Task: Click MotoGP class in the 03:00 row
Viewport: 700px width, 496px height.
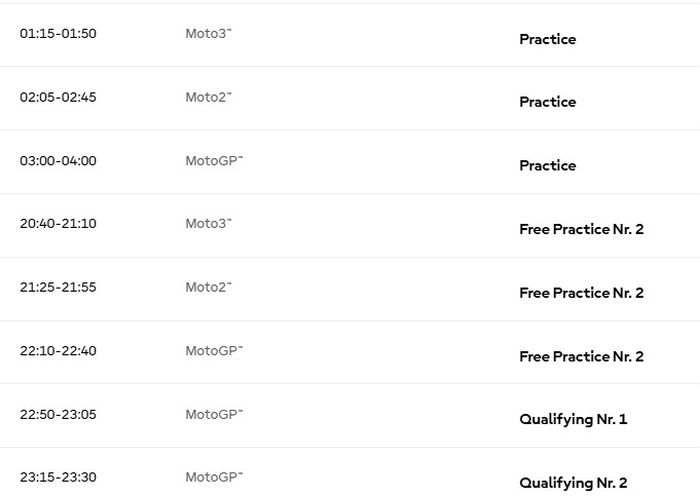Action: tap(214, 160)
